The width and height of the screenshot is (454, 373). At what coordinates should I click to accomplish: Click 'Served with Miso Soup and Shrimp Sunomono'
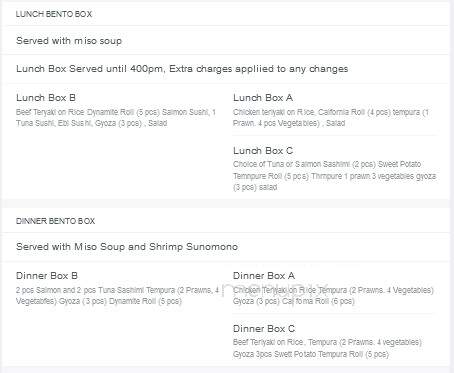point(127,247)
